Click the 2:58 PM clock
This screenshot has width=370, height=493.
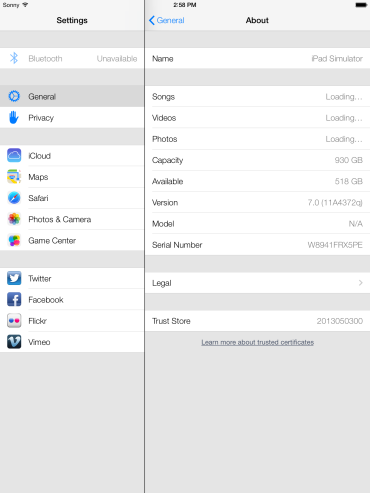185,5
